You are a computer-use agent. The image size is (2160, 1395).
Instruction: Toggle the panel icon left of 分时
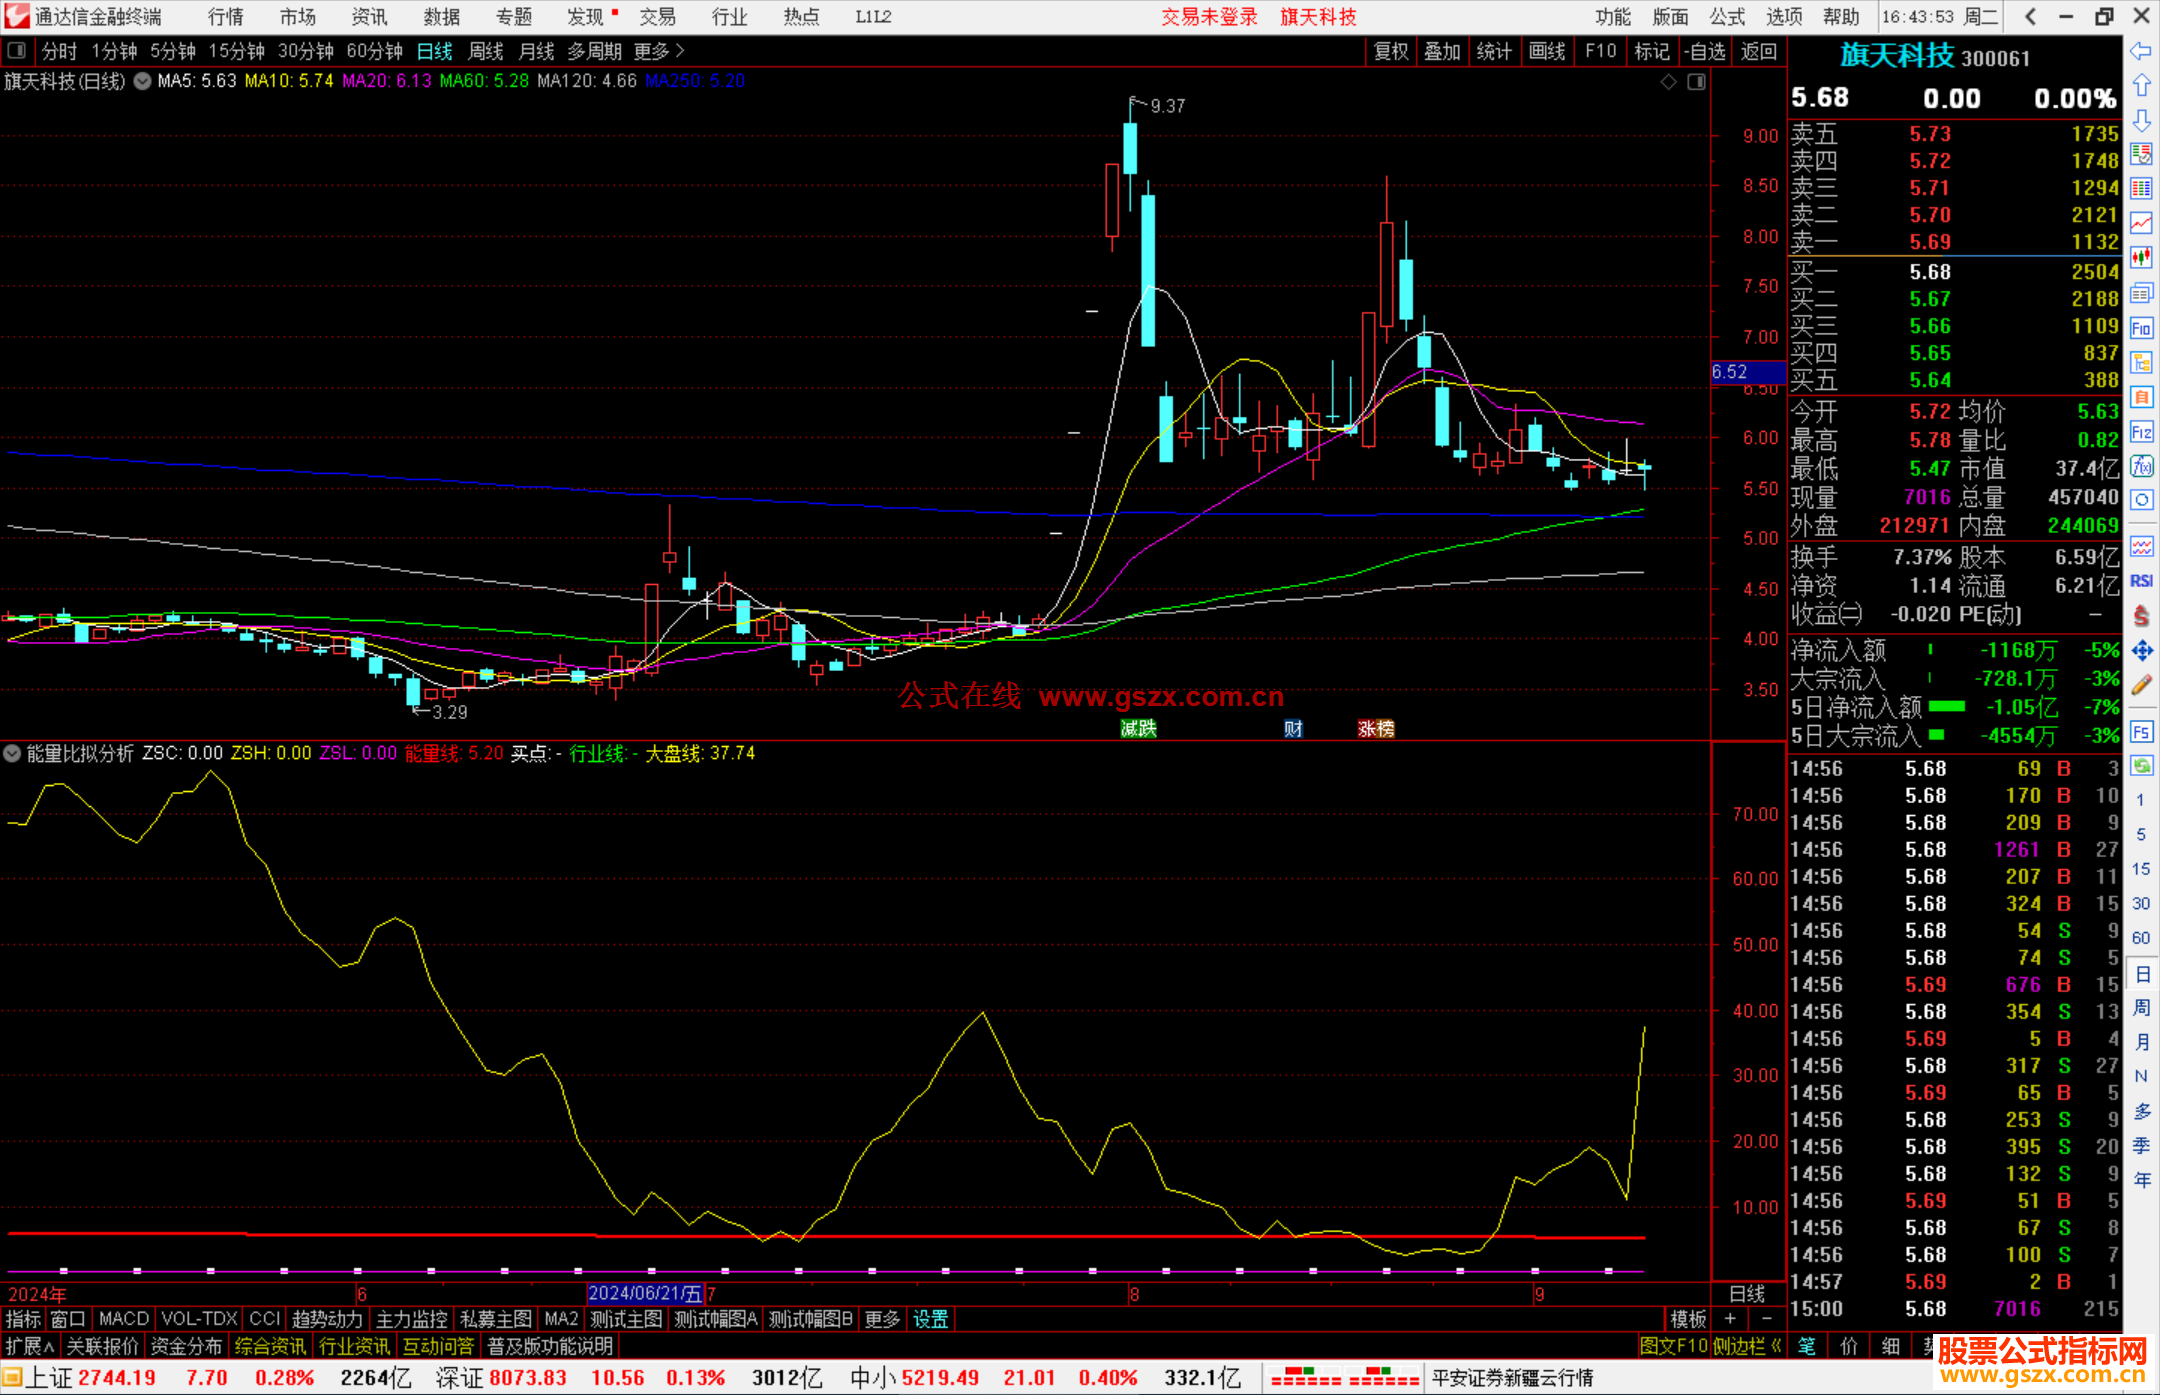coord(16,50)
